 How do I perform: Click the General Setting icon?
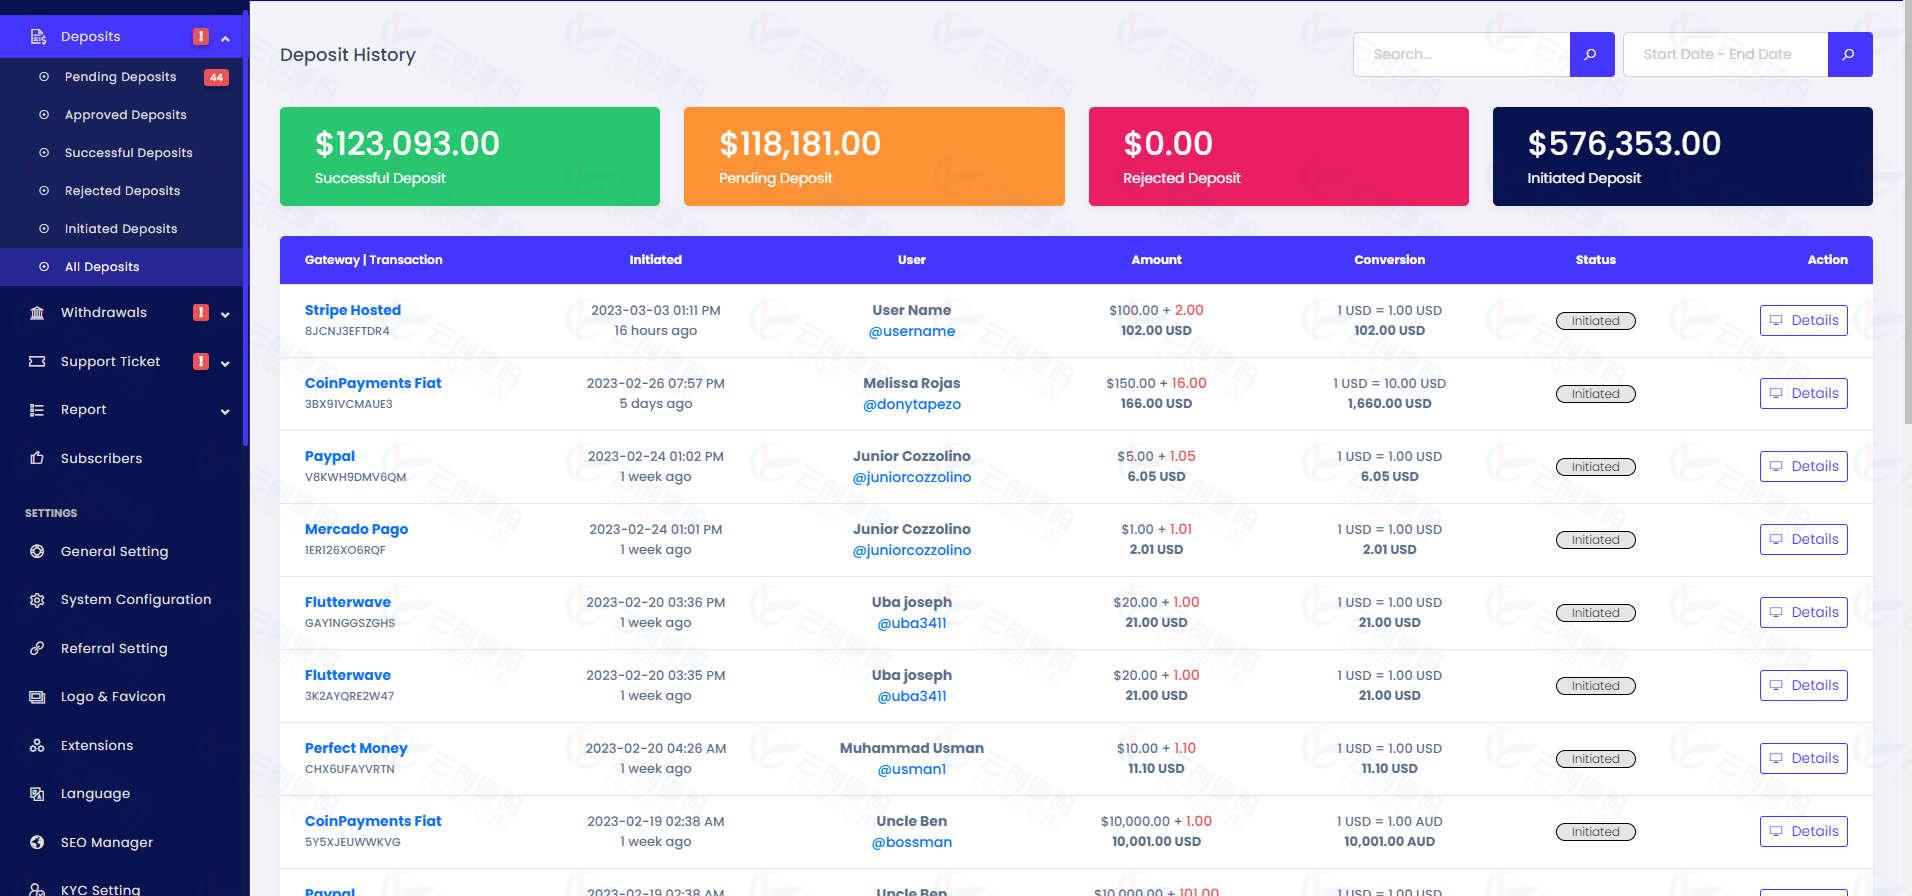click(37, 551)
